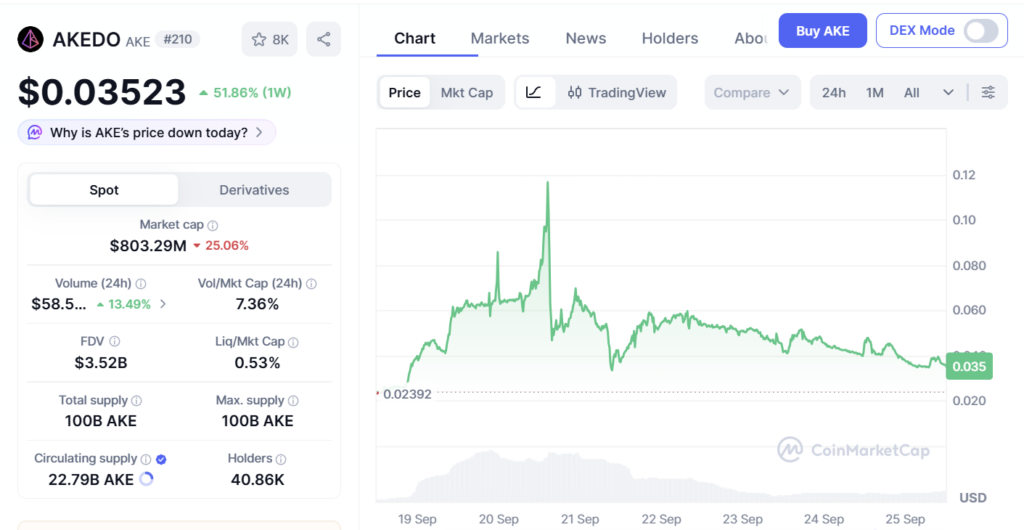Toggle DEX Mode switch
This screenshot has height=530, width=1024.
click(x=981, y=31)
